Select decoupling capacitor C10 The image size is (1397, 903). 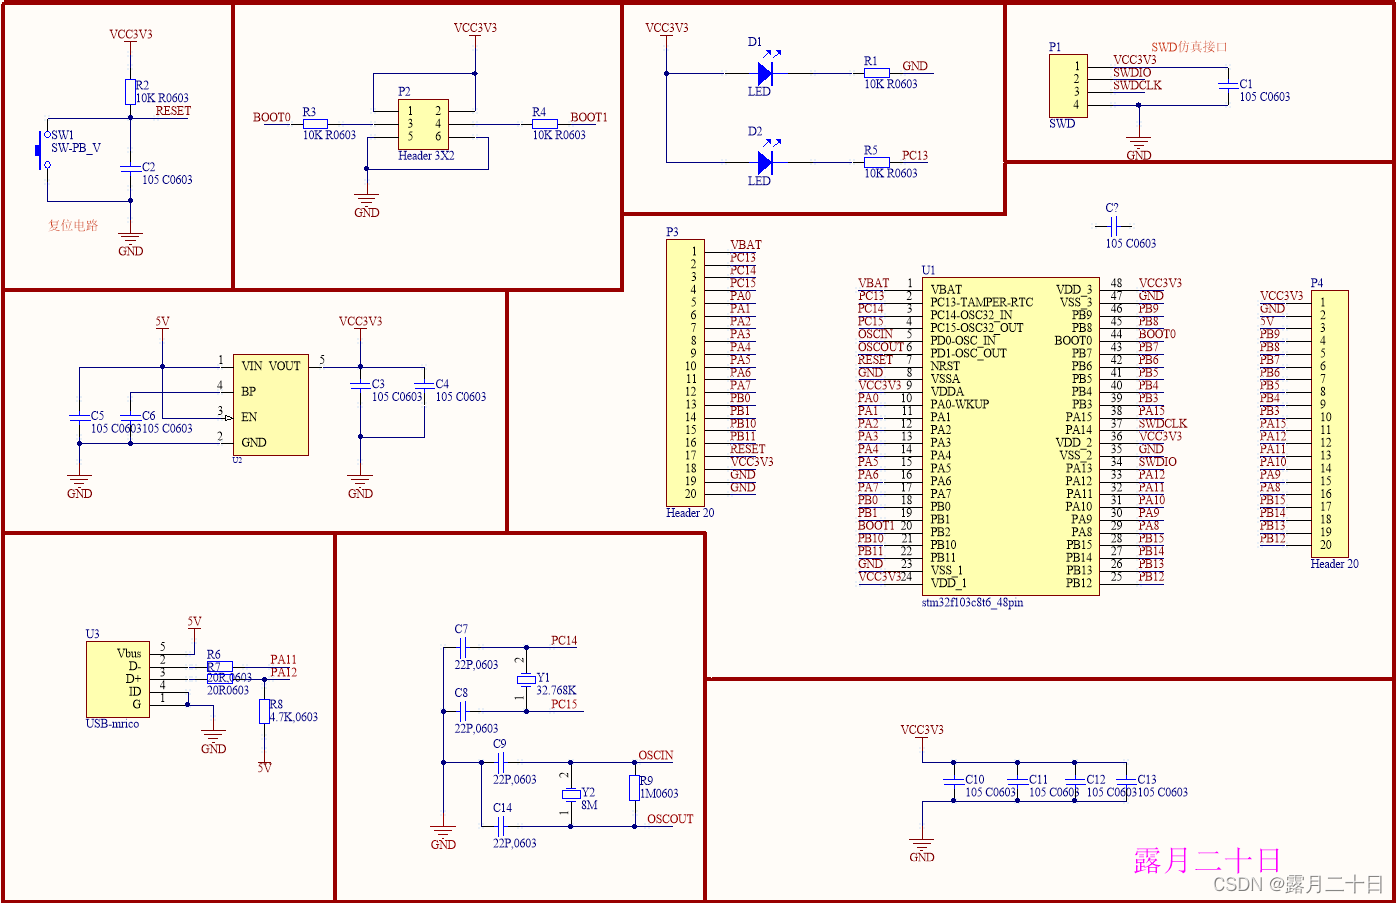(954, 780)
